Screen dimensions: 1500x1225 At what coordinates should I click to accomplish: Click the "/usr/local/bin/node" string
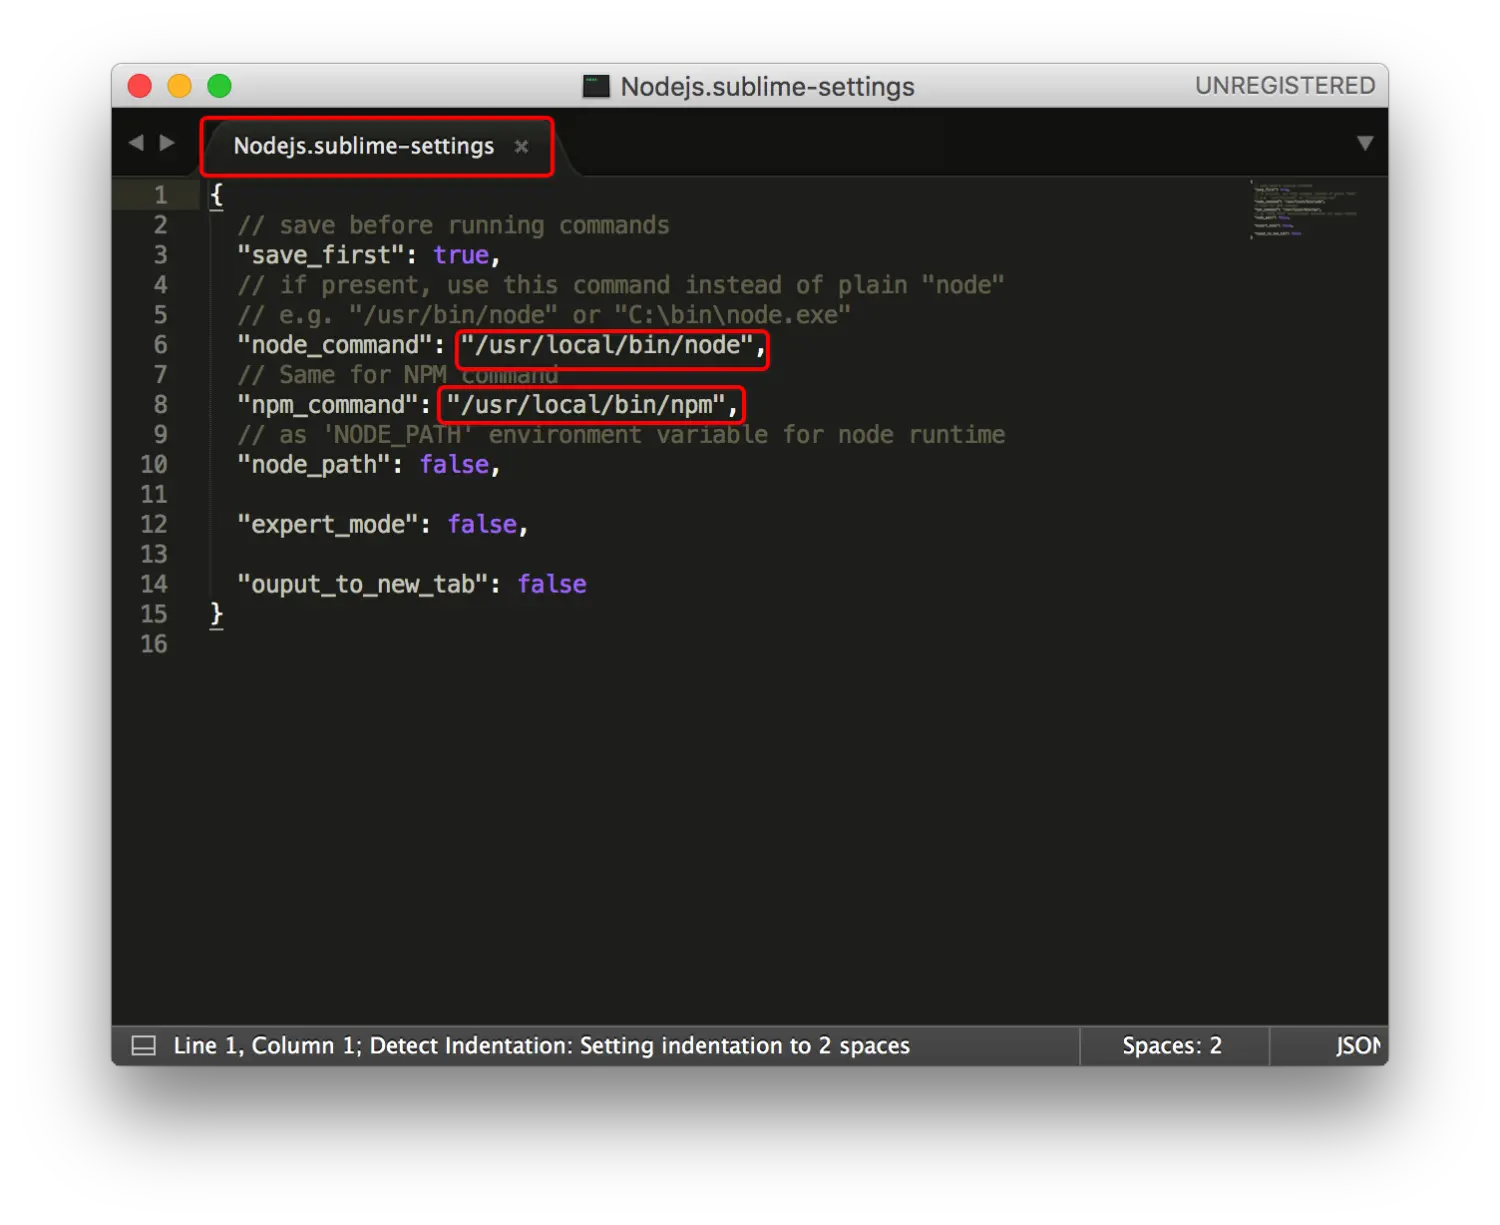pos(607,346)
